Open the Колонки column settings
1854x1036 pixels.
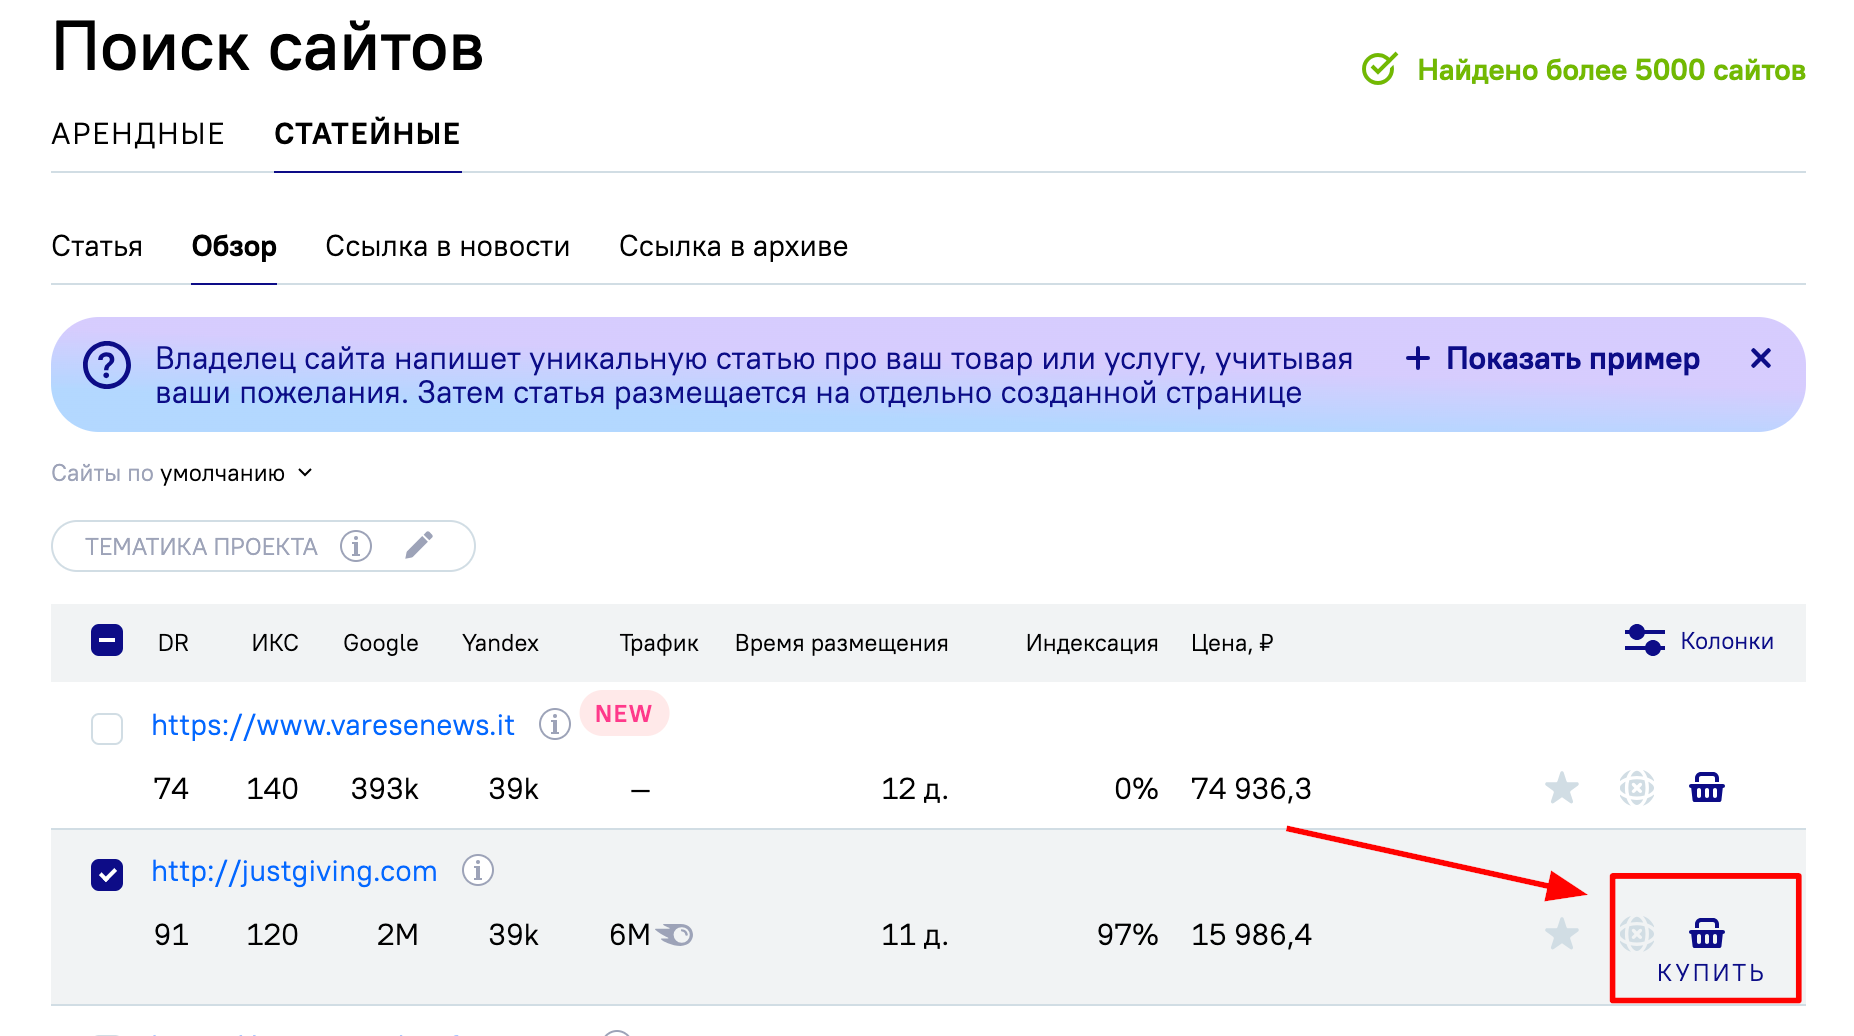click(1699, 641)
